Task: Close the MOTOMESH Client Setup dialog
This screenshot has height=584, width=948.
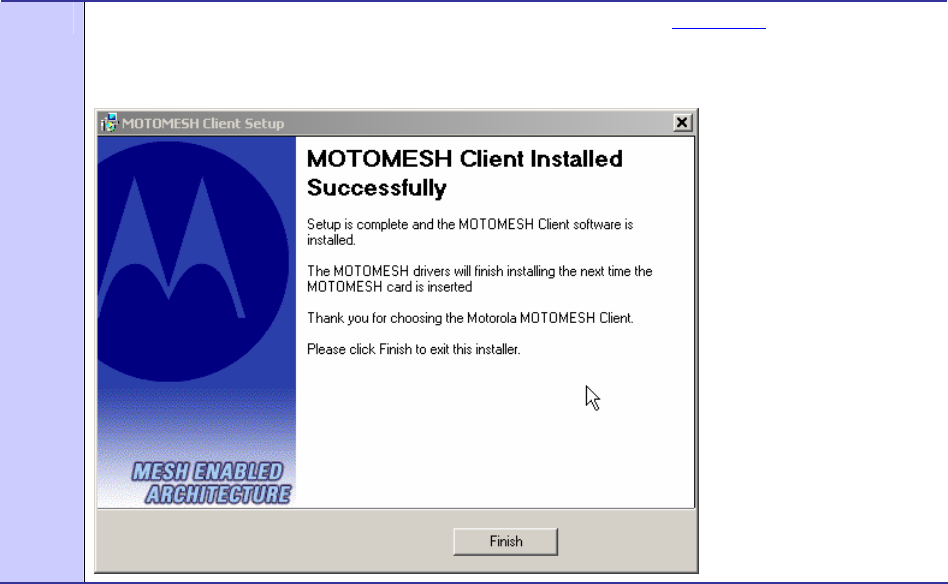Action: [682, 123]
